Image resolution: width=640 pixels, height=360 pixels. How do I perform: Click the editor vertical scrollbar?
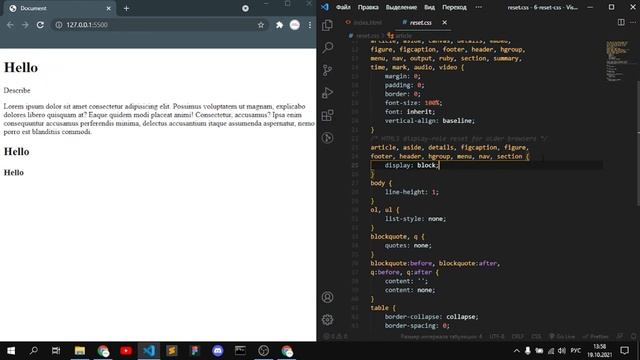[x=638, y=143]
